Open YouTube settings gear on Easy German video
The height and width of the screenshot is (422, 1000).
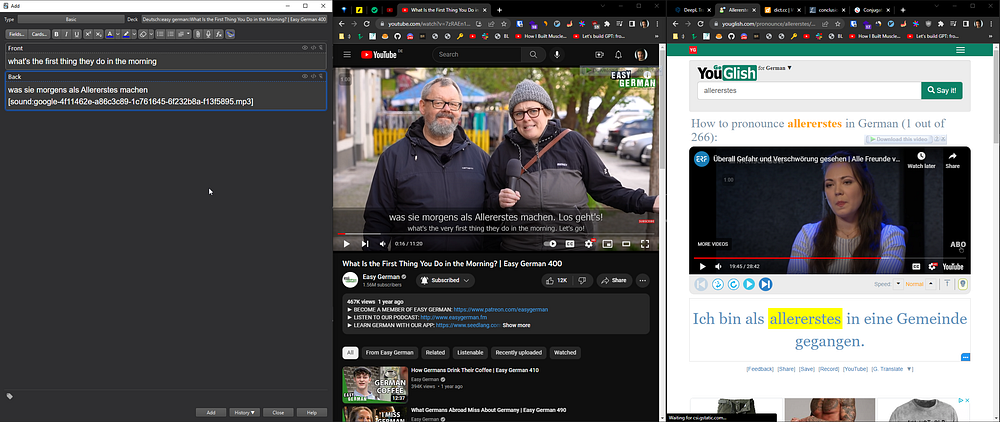tap(589, 243)
